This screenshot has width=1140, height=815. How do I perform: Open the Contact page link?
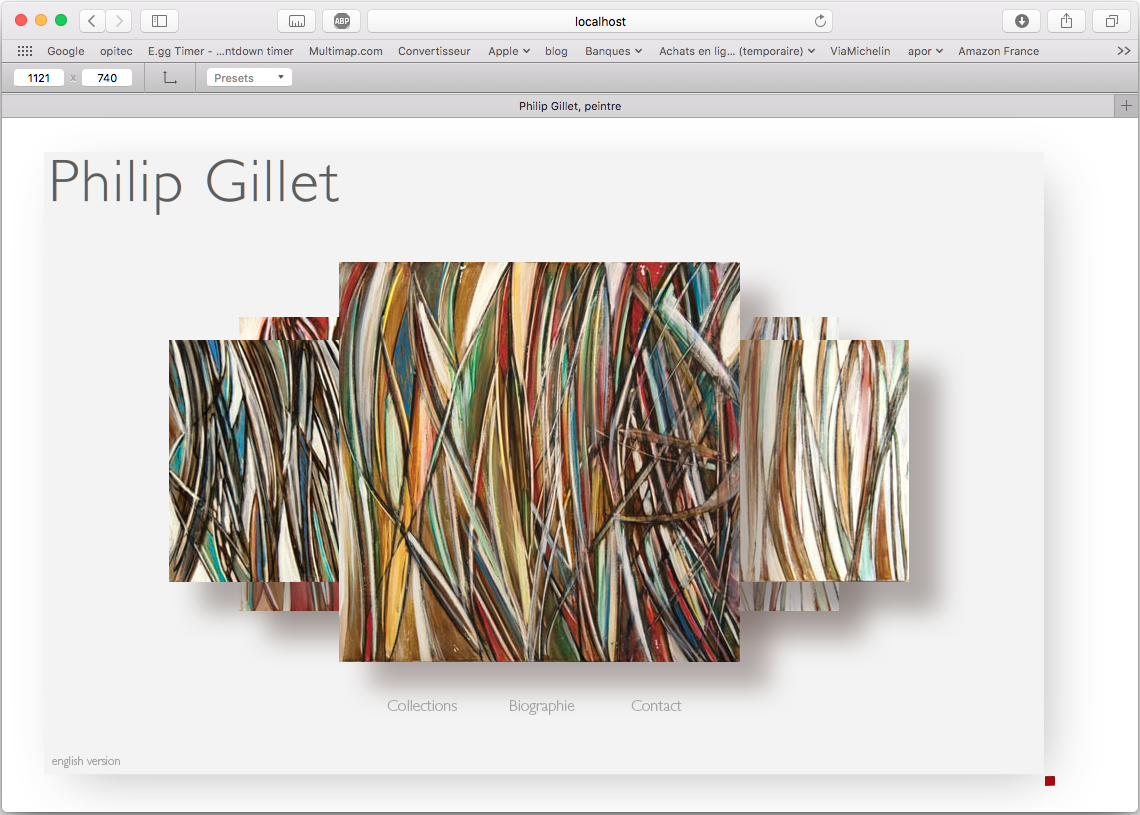[656, 705]
